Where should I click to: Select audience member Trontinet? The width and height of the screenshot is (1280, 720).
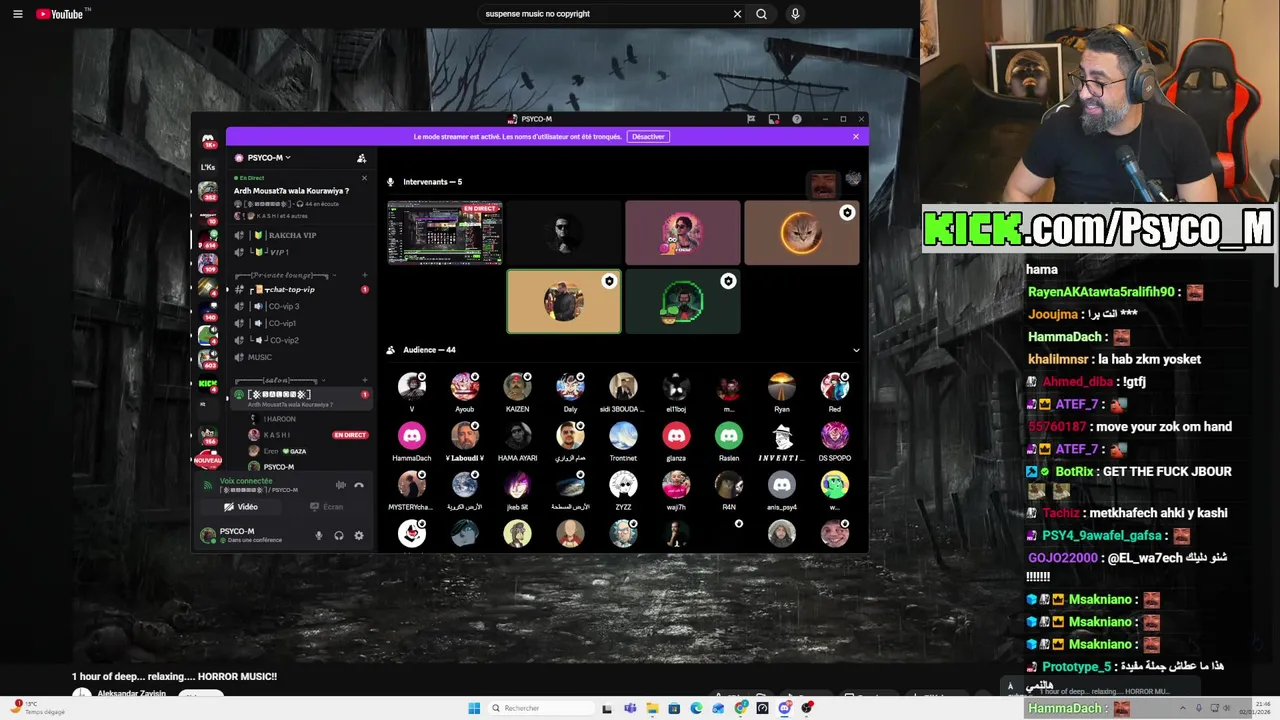click(623, 440)
